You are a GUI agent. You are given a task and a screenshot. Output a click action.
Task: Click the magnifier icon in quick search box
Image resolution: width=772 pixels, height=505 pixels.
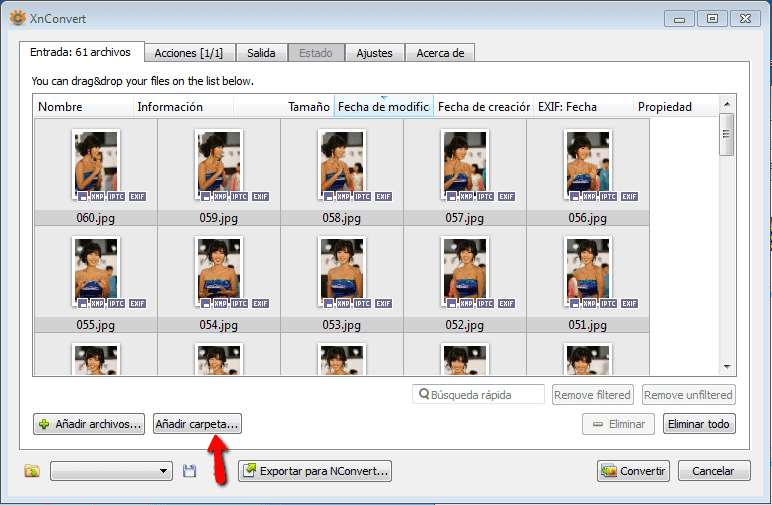coord(424,394)
